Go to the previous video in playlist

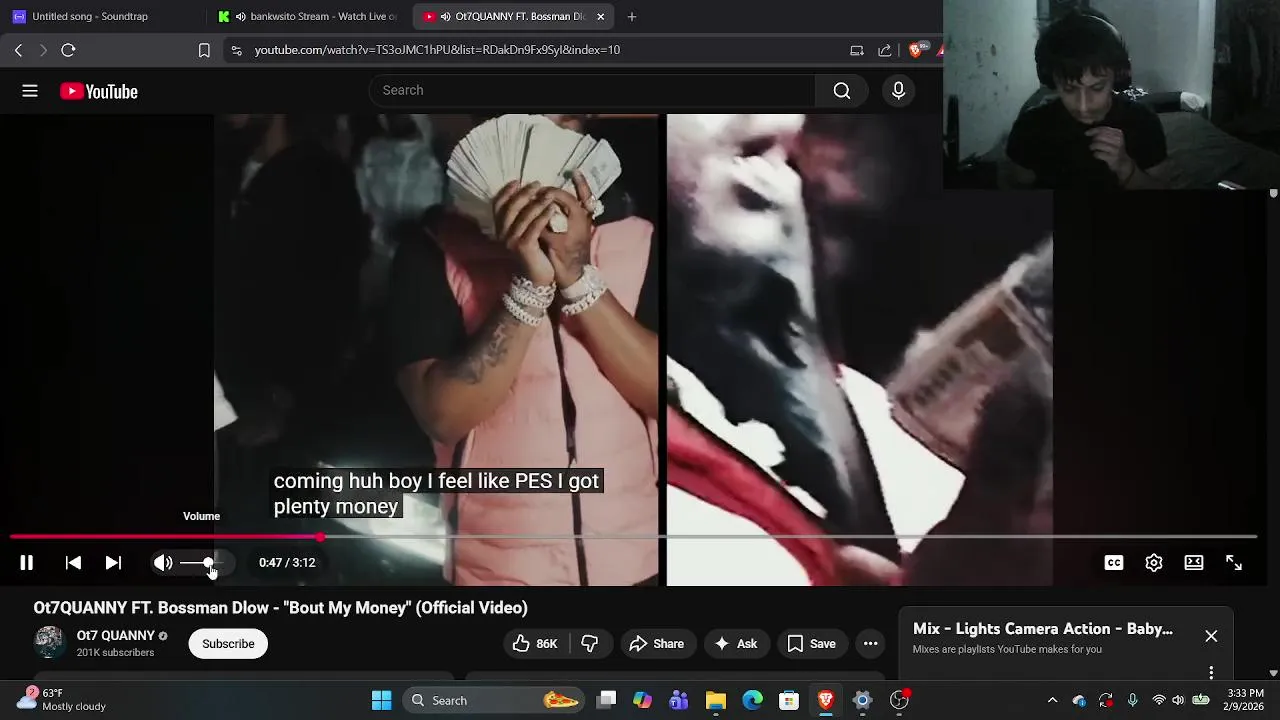point(73,563)
